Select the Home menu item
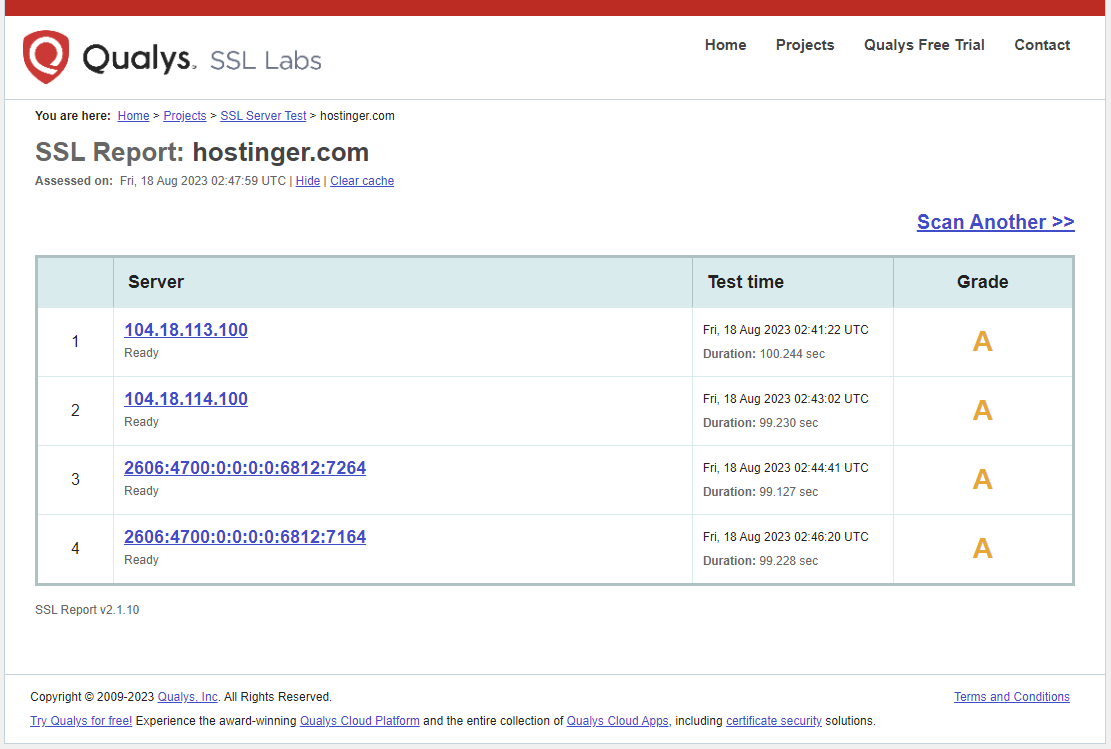The height and width of the screenshot is (749, 1111). tap(725, 45)
